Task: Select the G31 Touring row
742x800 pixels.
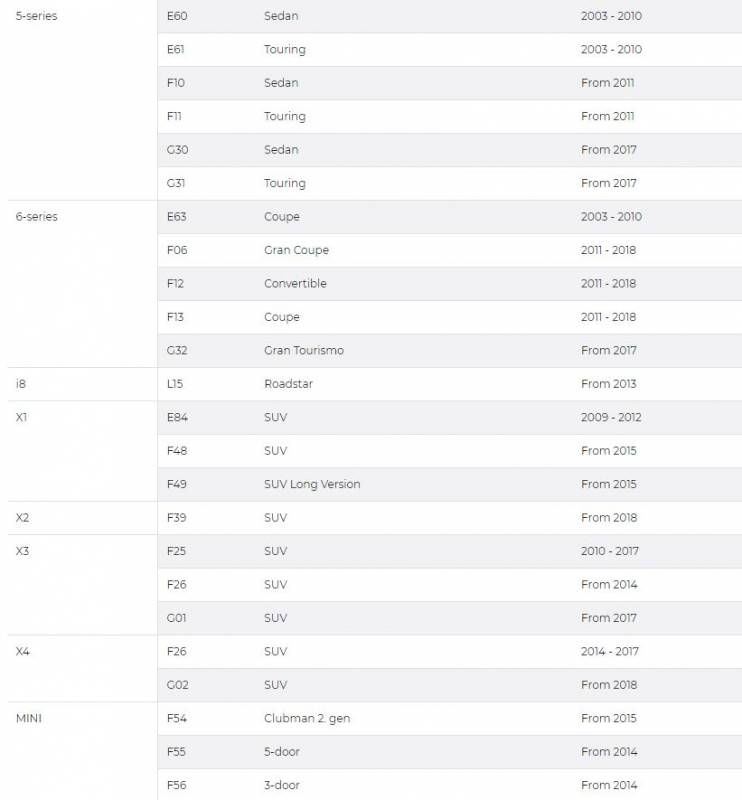Action: point(450,183)
